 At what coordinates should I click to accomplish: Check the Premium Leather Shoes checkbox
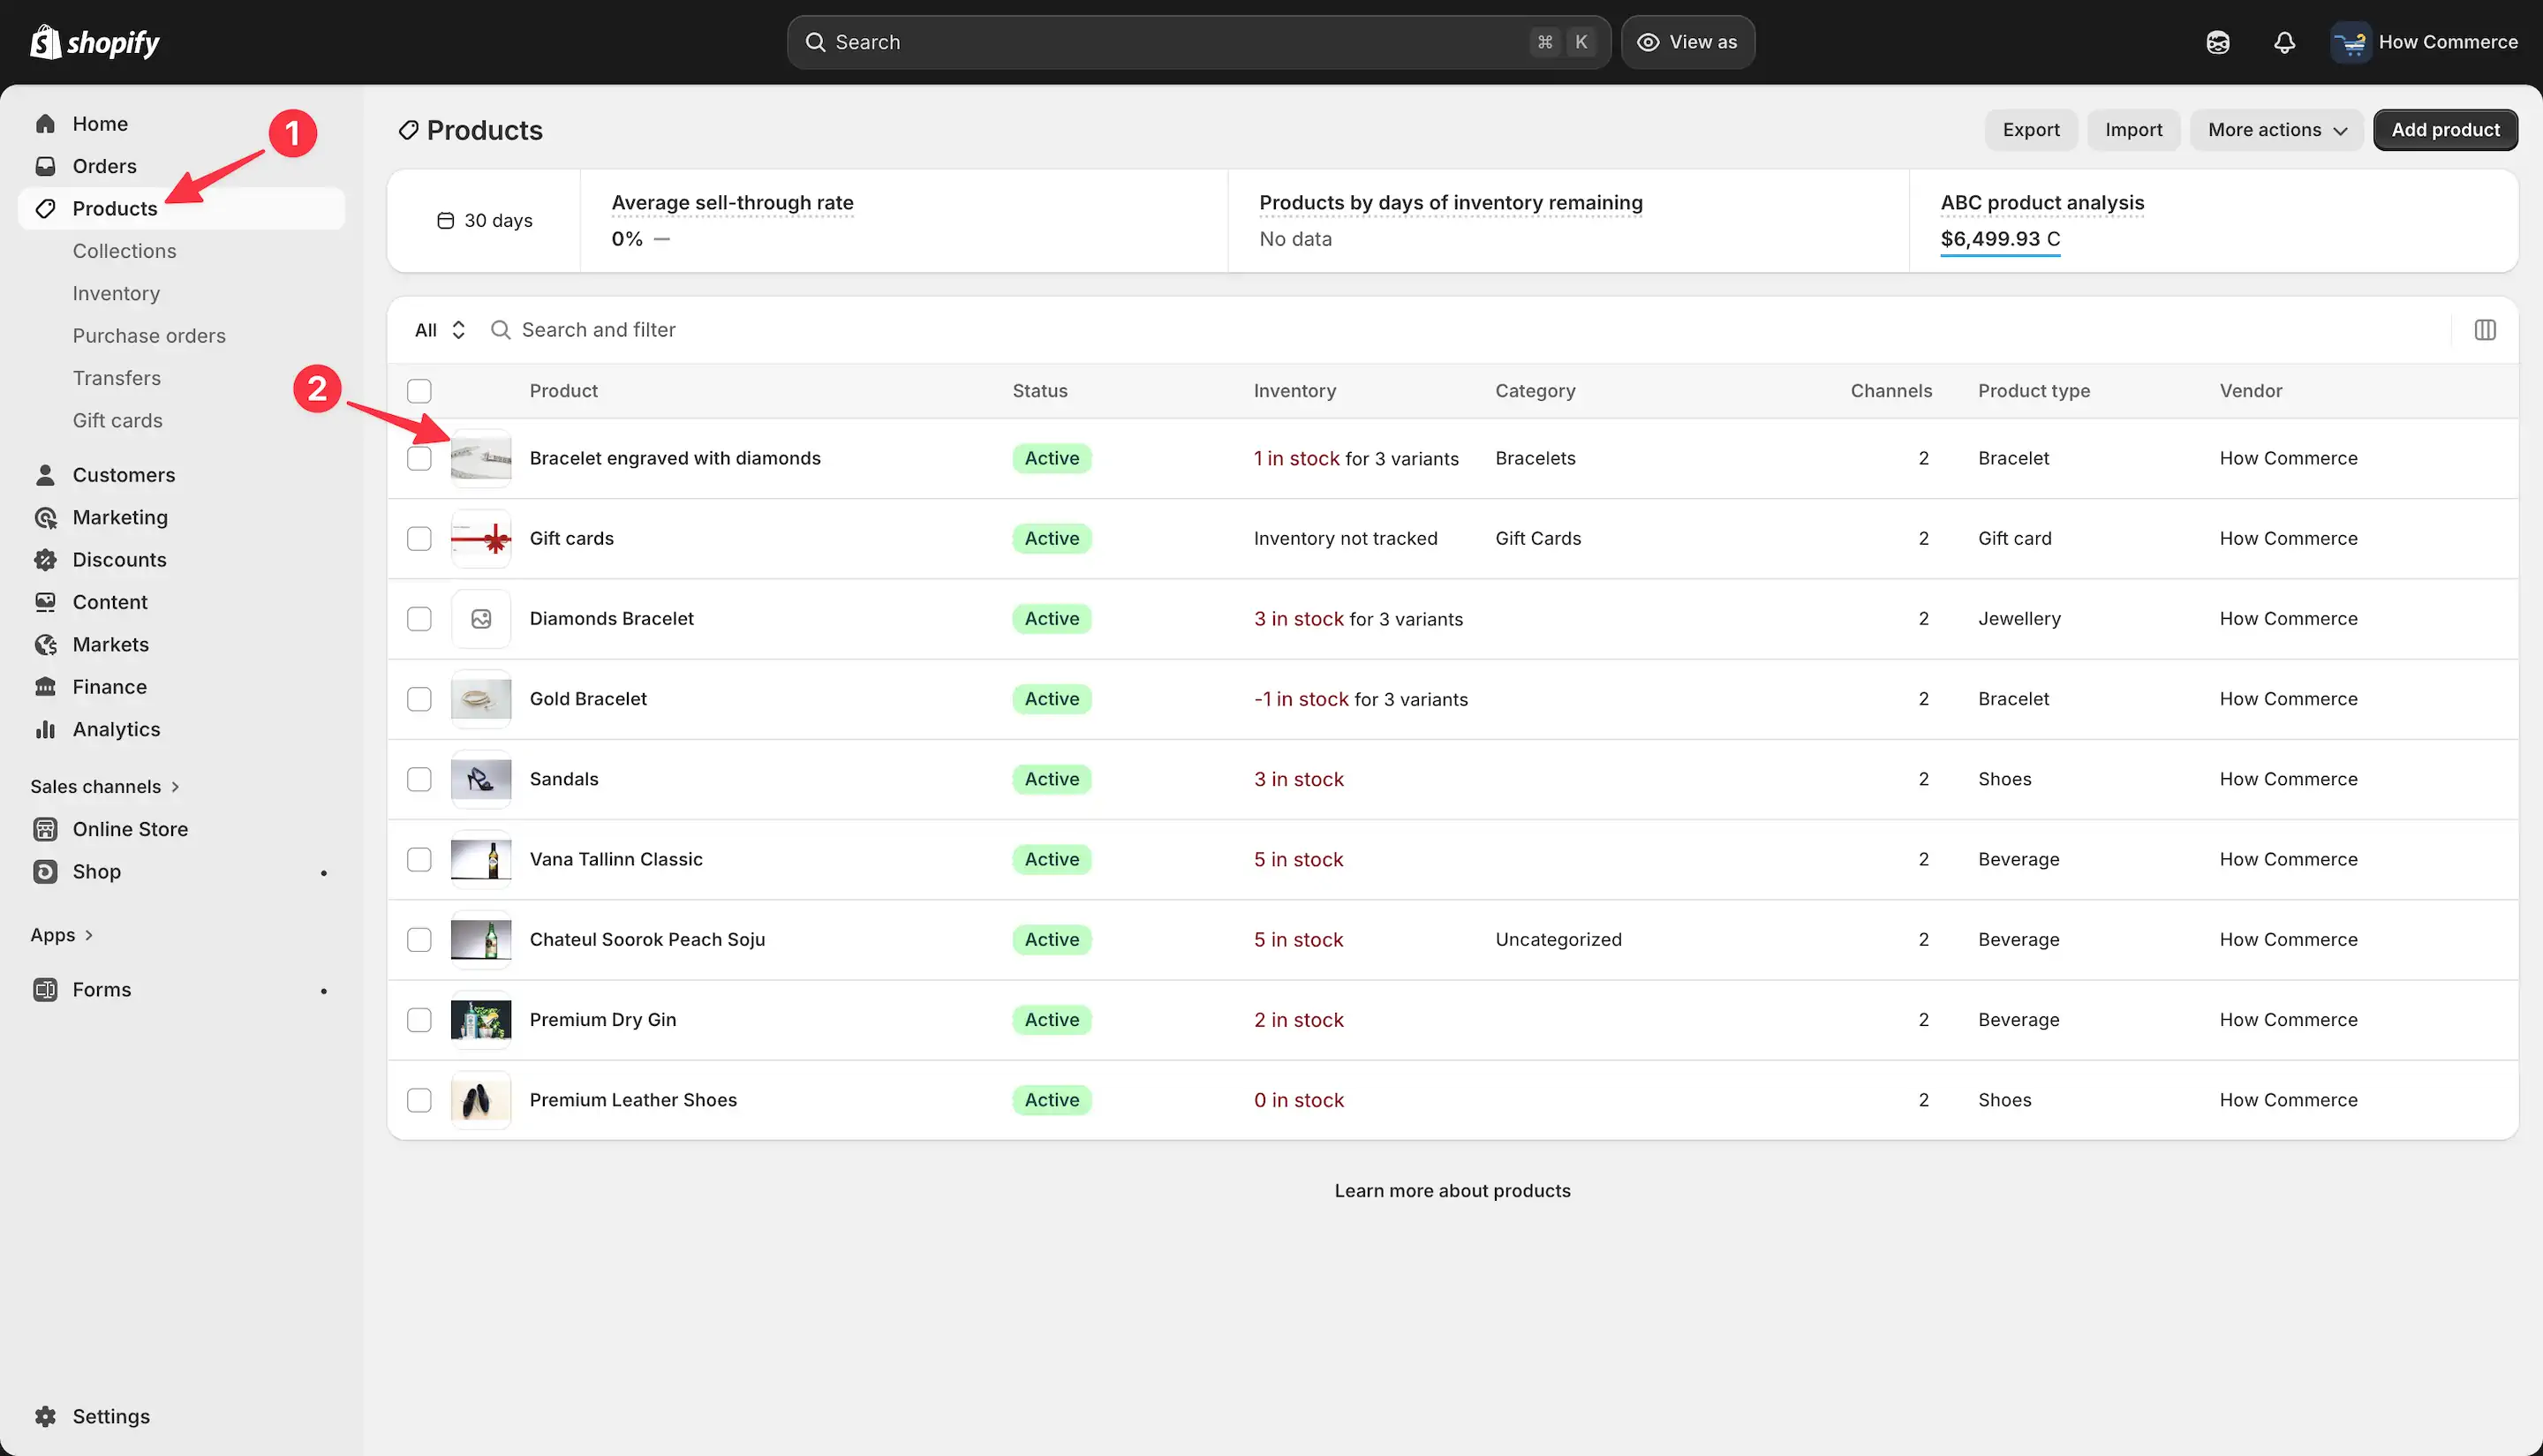pos(419,1100)
